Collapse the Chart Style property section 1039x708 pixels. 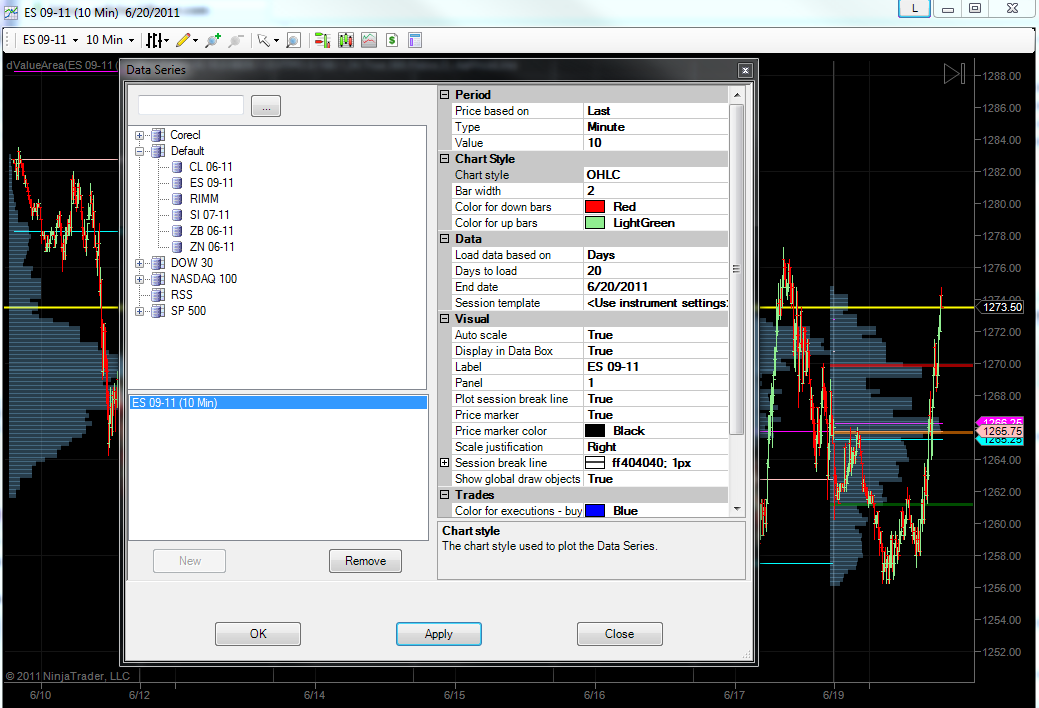pyautogui.click(x=445, y=158)
